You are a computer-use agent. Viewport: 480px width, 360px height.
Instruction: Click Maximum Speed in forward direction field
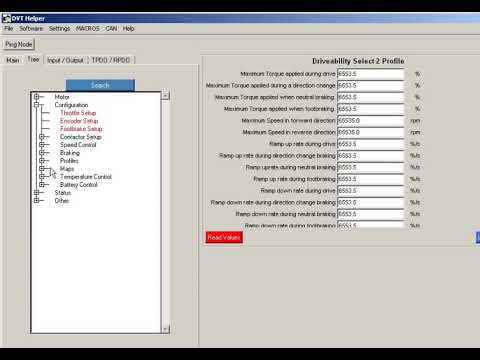pos(371,121)
